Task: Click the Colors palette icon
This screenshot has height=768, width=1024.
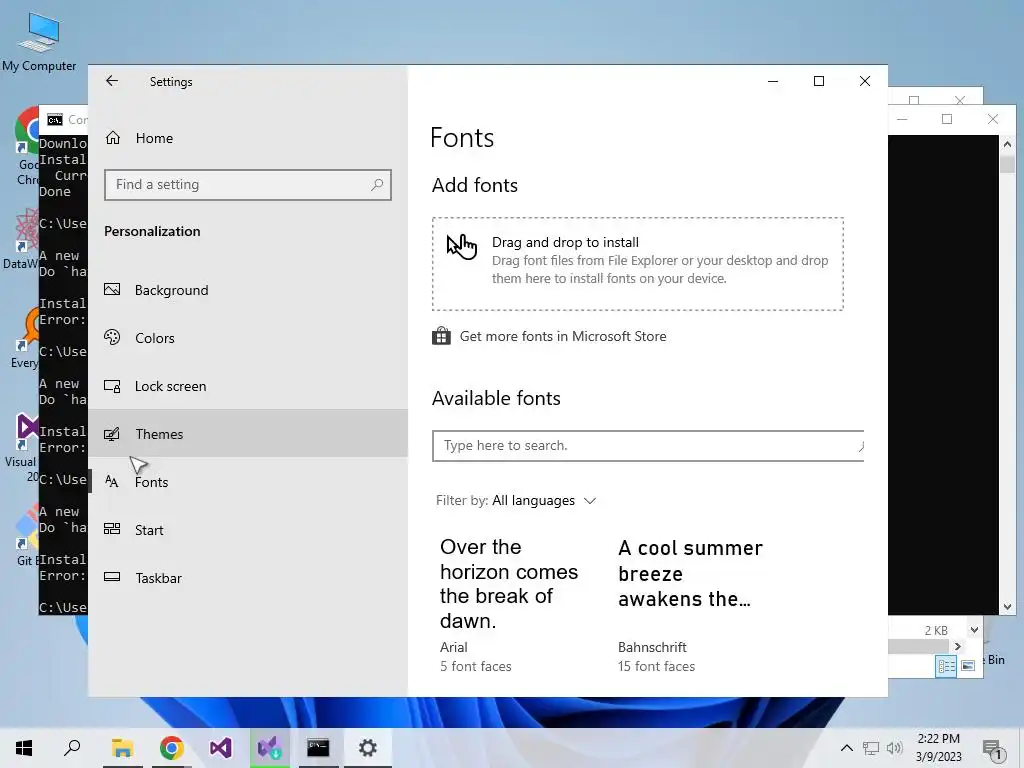Action: (x=112, y=337)
